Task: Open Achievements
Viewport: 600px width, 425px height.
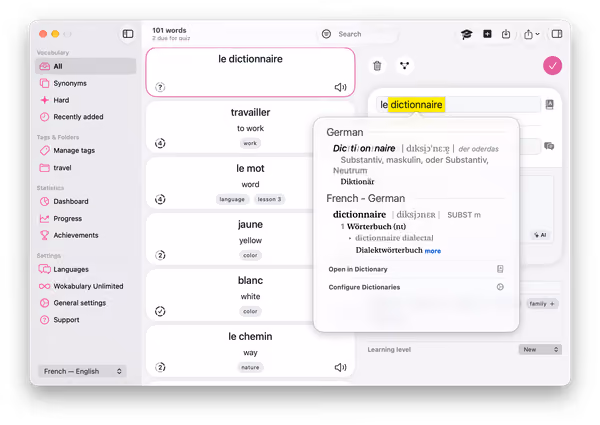Action: [86, 235]
